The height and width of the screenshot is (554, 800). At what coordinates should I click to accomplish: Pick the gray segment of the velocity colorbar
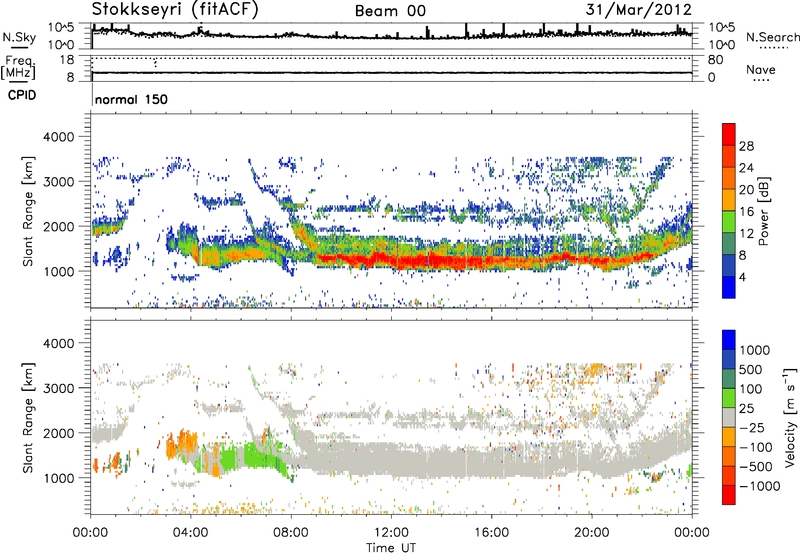pyautogui.click(x=729, y=418)
